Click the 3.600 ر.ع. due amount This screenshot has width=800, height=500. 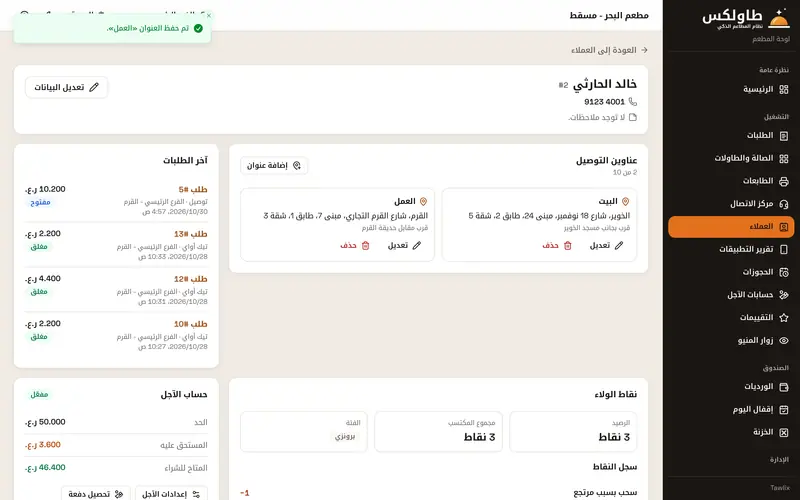[43, 445]
